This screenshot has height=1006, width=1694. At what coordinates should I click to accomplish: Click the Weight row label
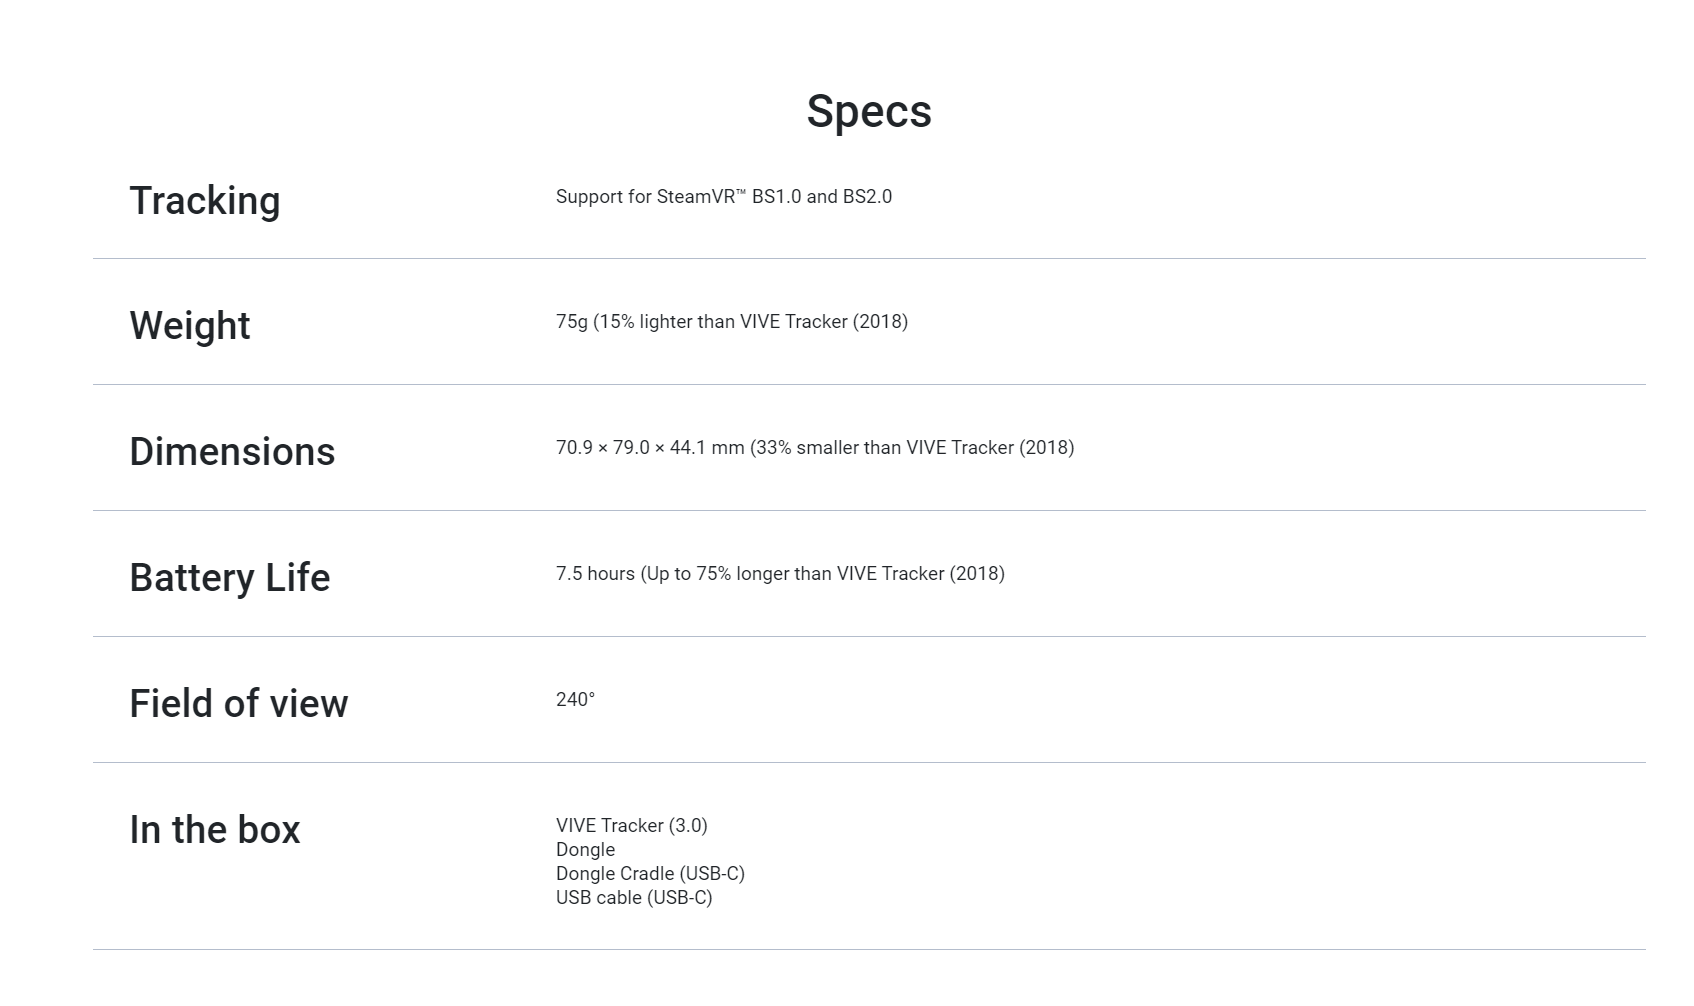point(190,326)
